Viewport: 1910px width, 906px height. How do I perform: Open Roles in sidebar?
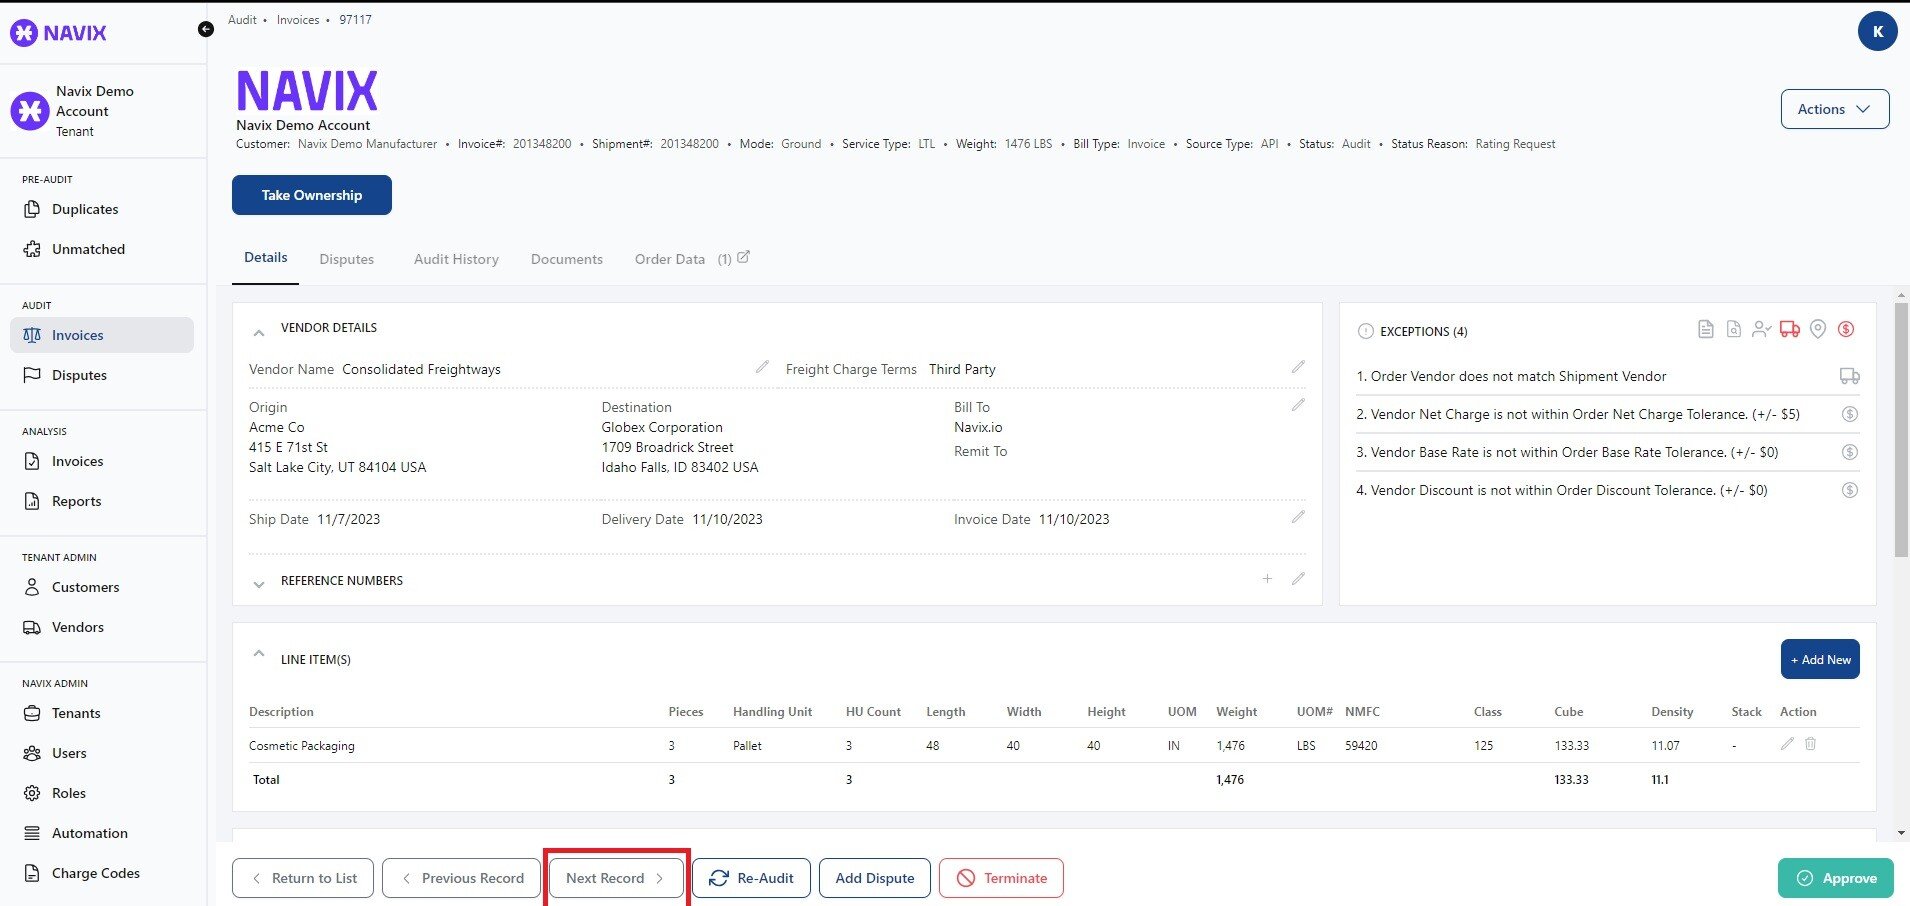(68, 793)
